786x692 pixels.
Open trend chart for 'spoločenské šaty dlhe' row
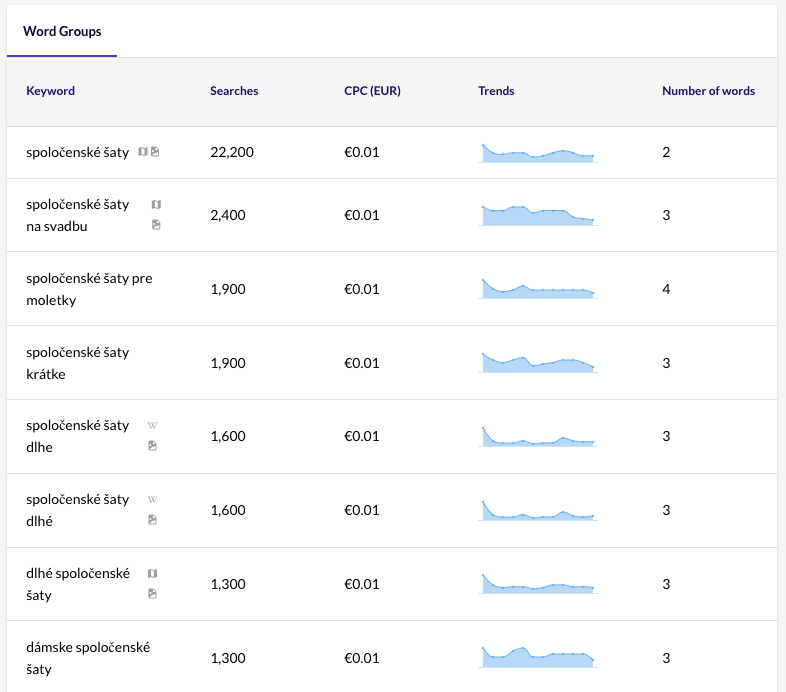(538, 436)
